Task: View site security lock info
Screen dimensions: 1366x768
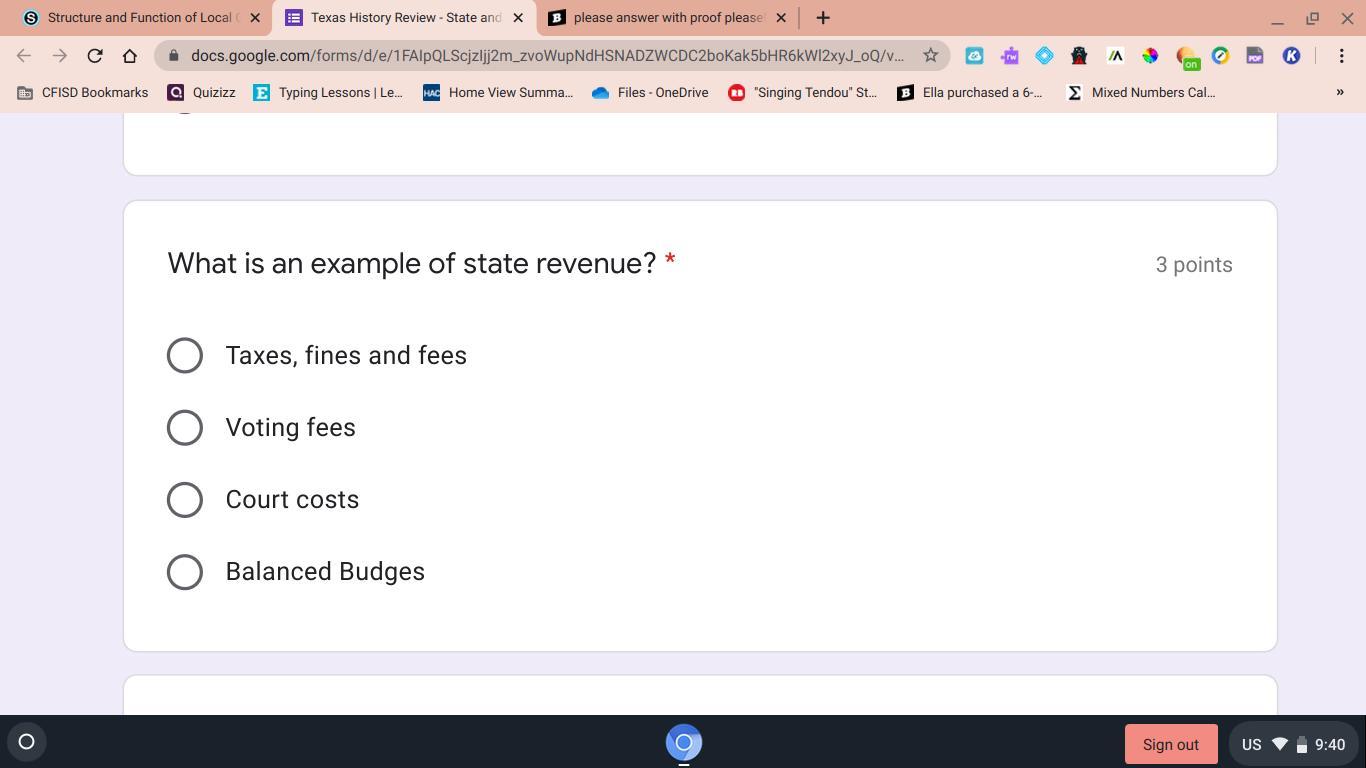Action: point(173,56)
